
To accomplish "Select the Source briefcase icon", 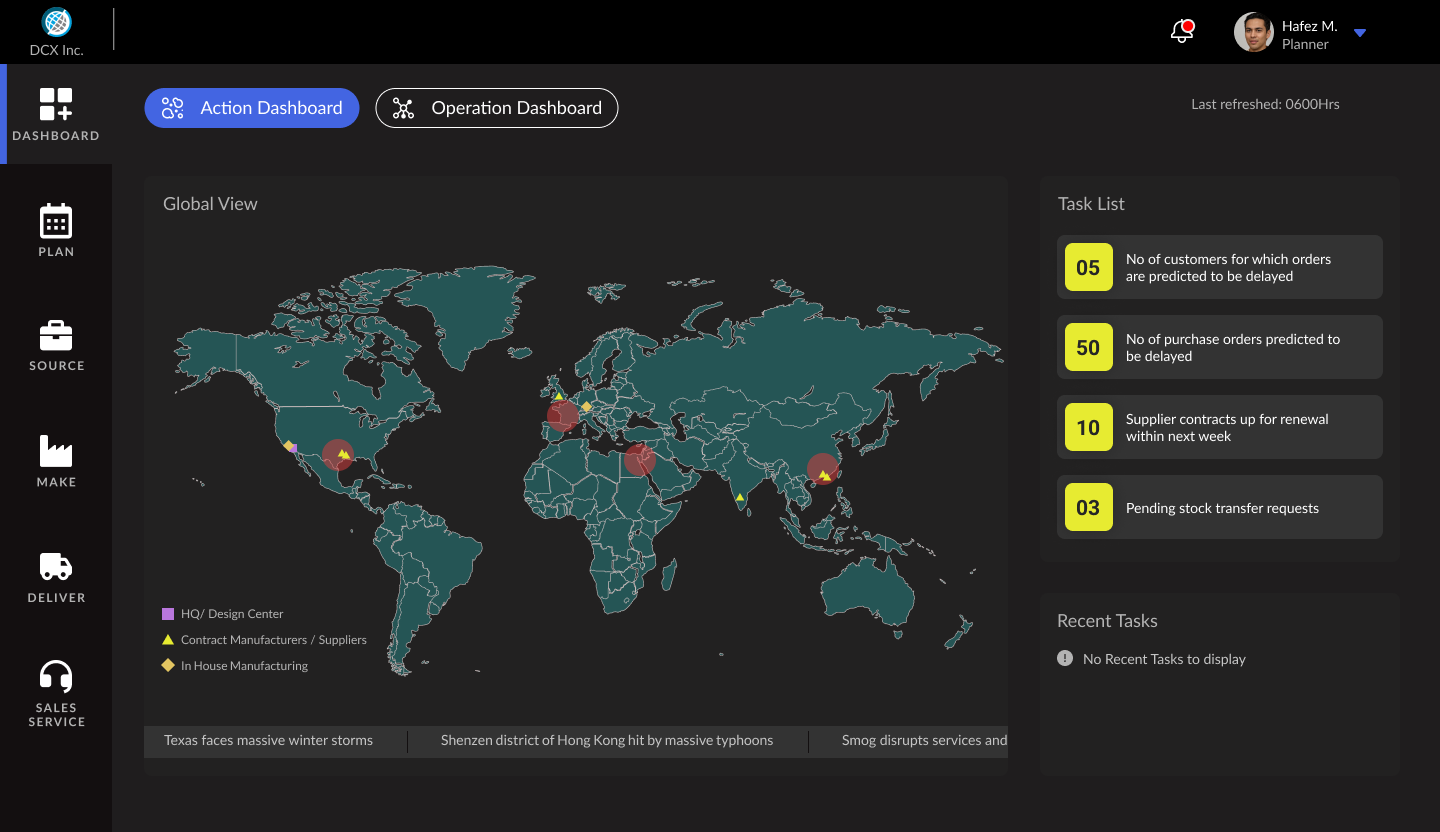I will 56,336.
